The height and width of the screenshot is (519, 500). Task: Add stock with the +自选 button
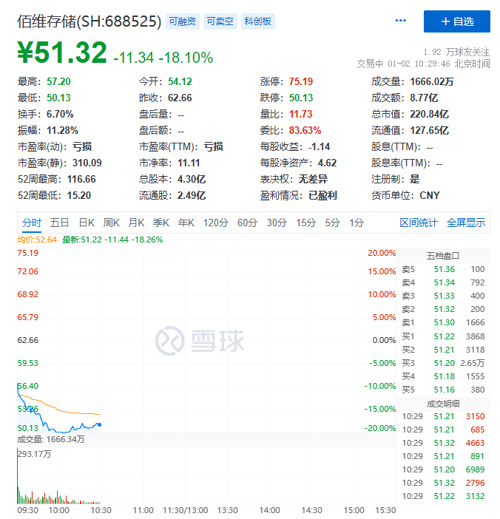point(457,21)
